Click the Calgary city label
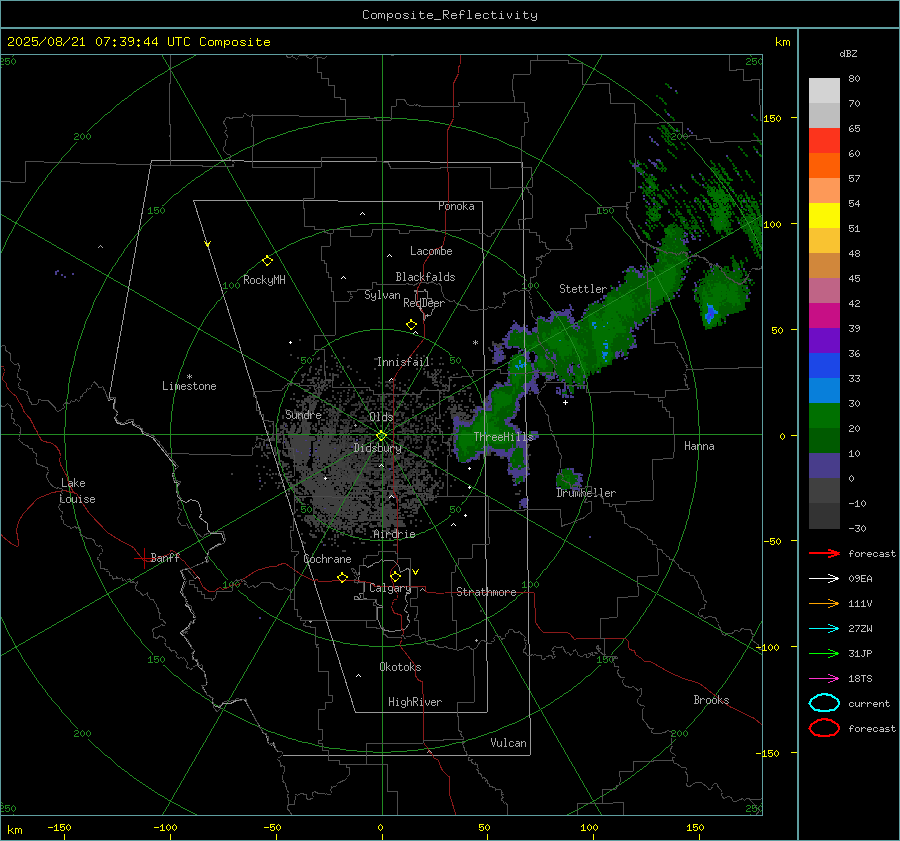 point(390,588)
